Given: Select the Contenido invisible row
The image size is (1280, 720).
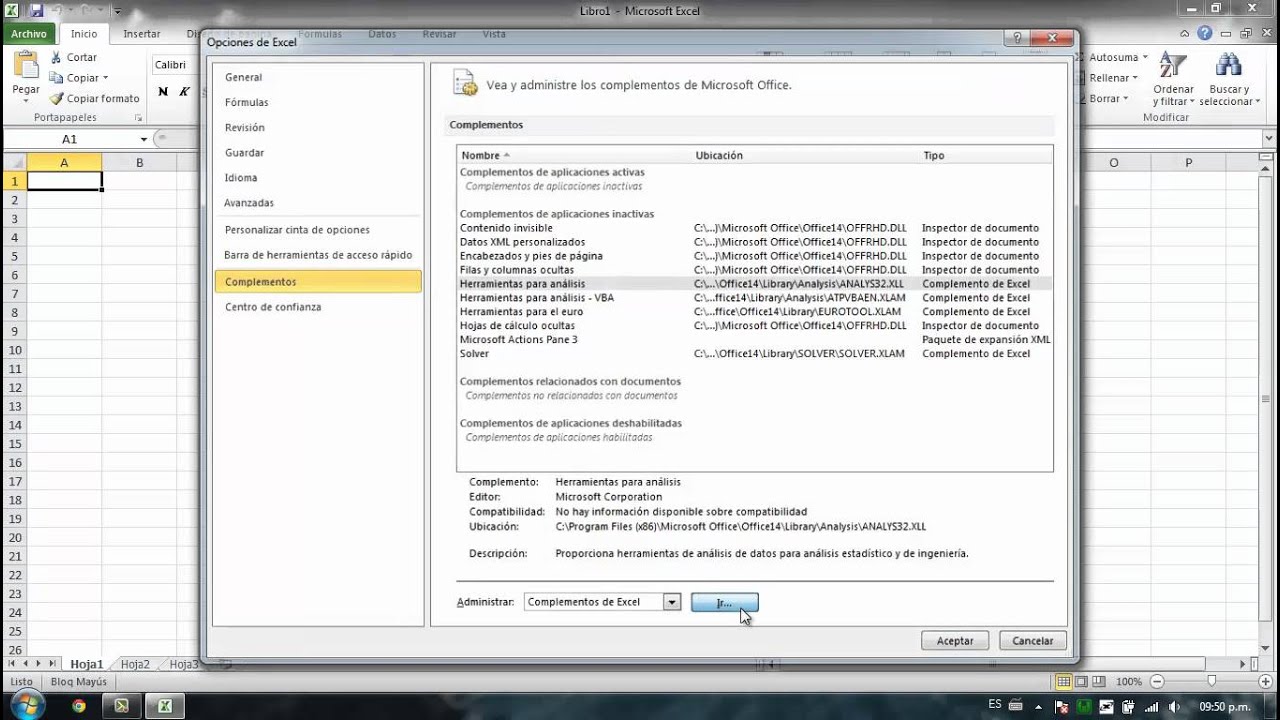Looking at the screenshot, I should tap(755, 228).
